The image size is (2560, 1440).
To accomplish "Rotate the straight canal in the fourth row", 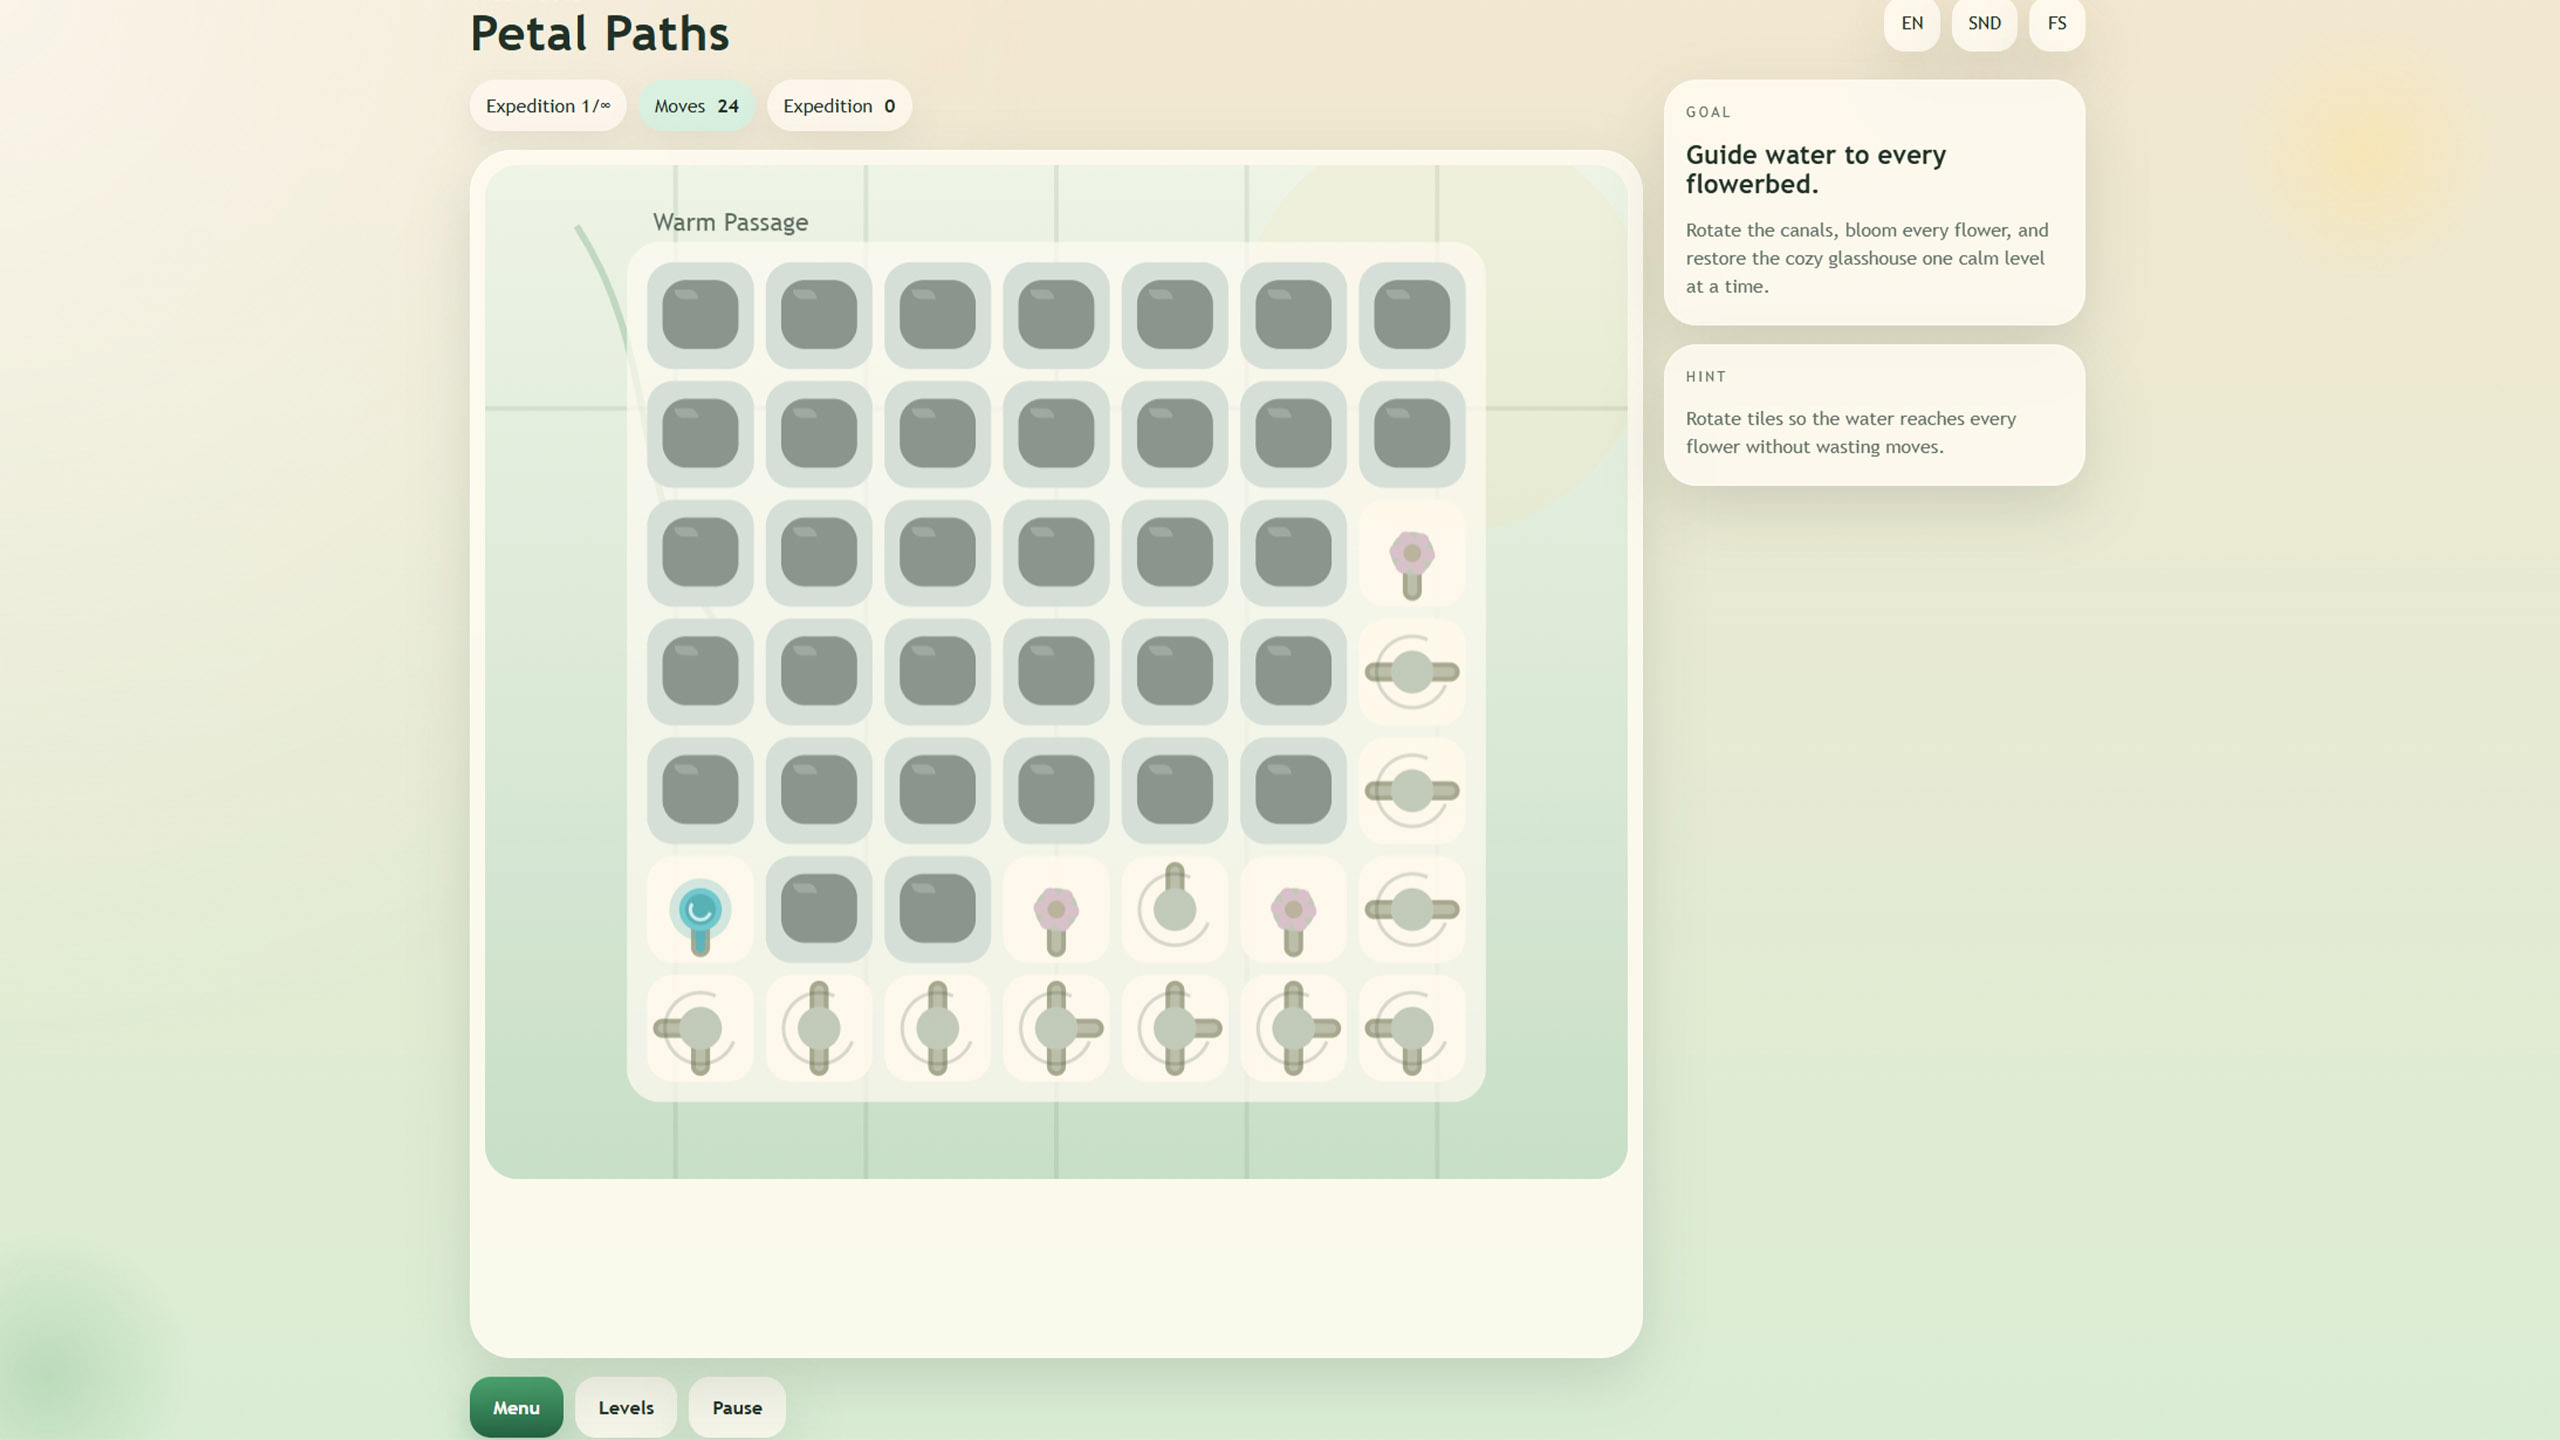I will pyautogui.click(x=1411, y=672).
